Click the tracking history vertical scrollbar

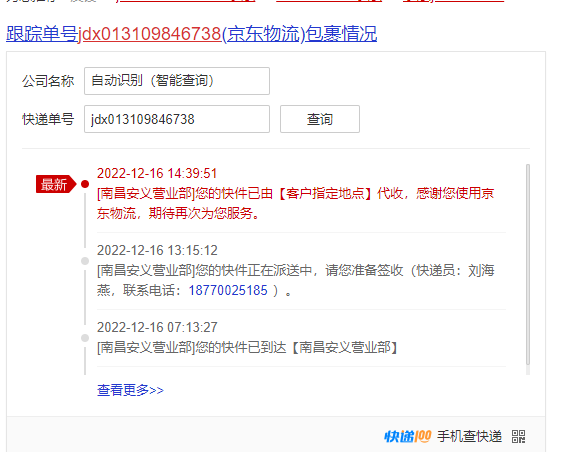click(x=528, y=265)
